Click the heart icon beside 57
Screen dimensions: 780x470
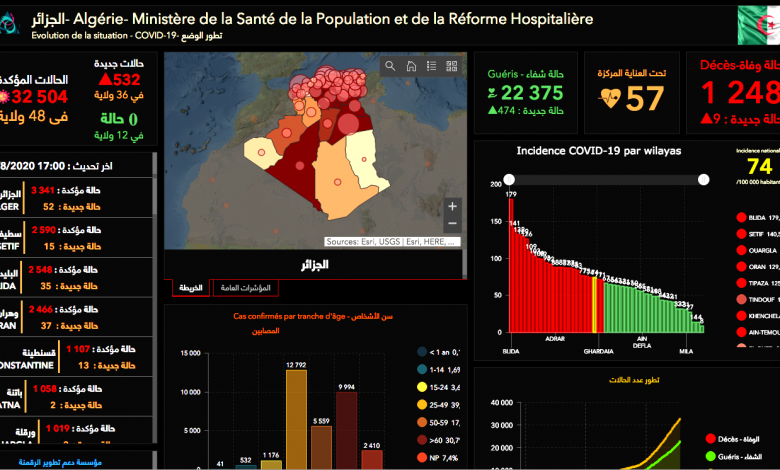coord(610,98)
